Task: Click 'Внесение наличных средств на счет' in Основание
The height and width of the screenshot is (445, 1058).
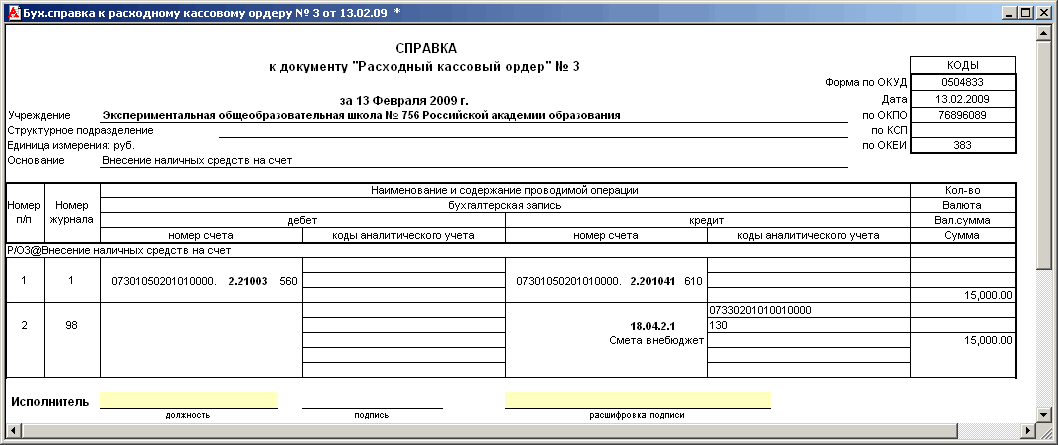Action: 197,160
